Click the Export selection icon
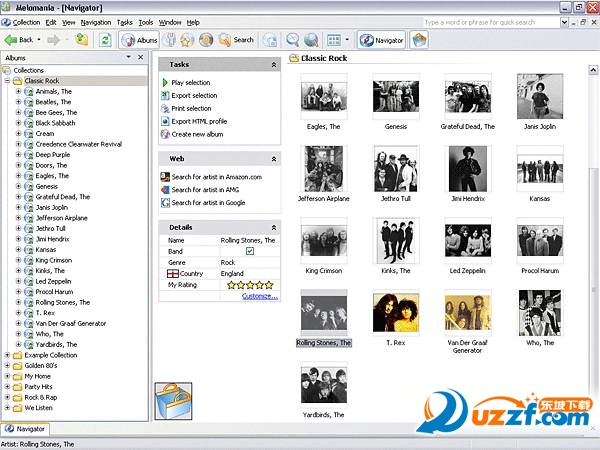This screenshot has height=450, width=600. click(x=165, y=95)
